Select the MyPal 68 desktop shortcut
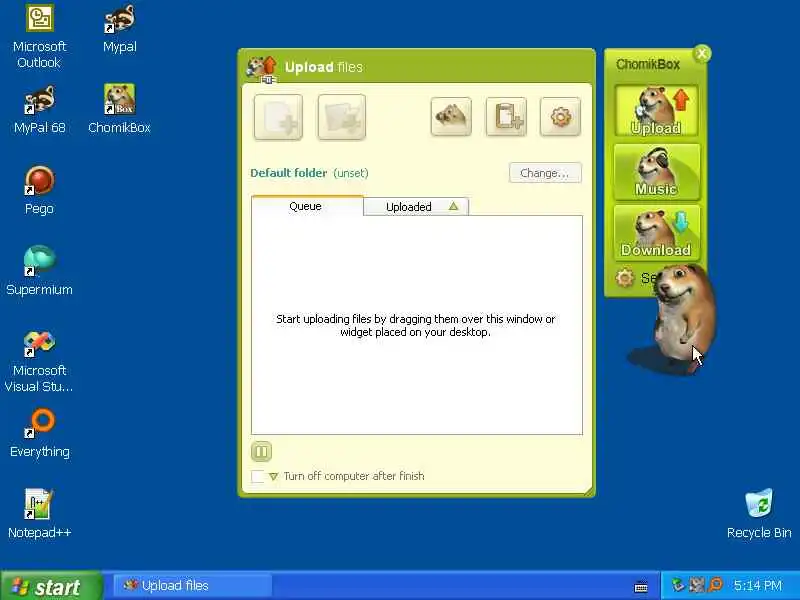This screenshot has width=800, height=600. click(39, 110)
